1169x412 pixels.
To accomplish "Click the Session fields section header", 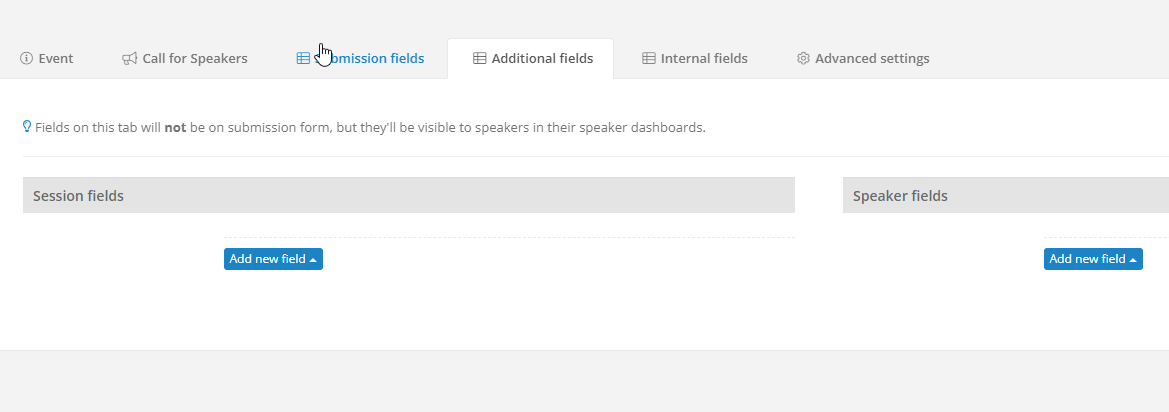I will pyautogui.click(x=409, y=195).
